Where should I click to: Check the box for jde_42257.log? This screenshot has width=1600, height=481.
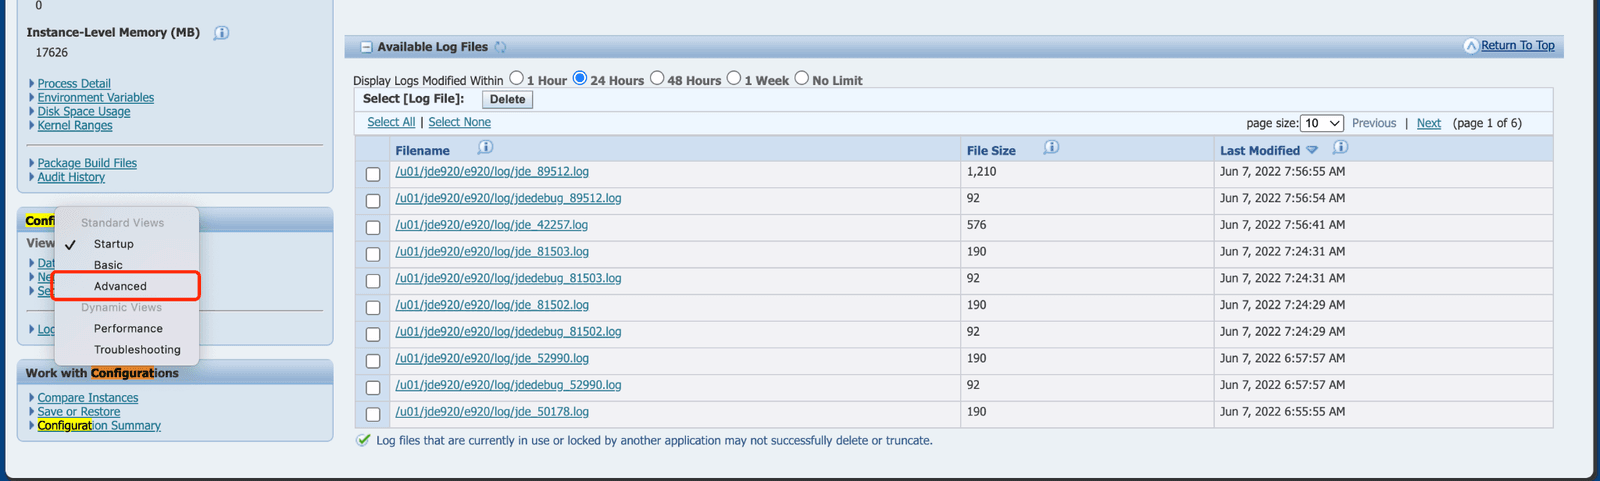coord(373,228)
